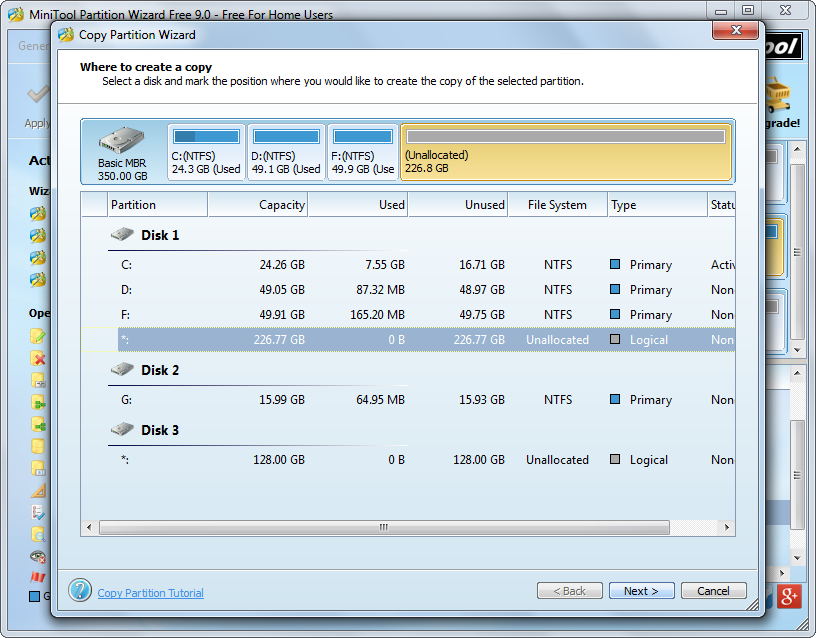Click left arrow of partition list horizontal scrollbar

click(89, 527)
